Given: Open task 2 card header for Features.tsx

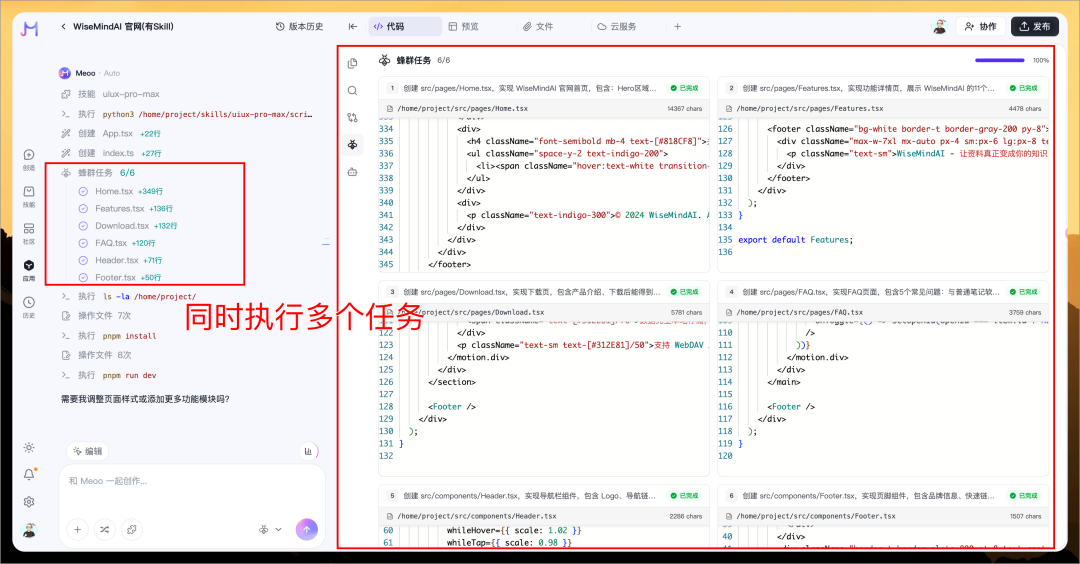Looking at the screenshot, I should tap(883, 88).
